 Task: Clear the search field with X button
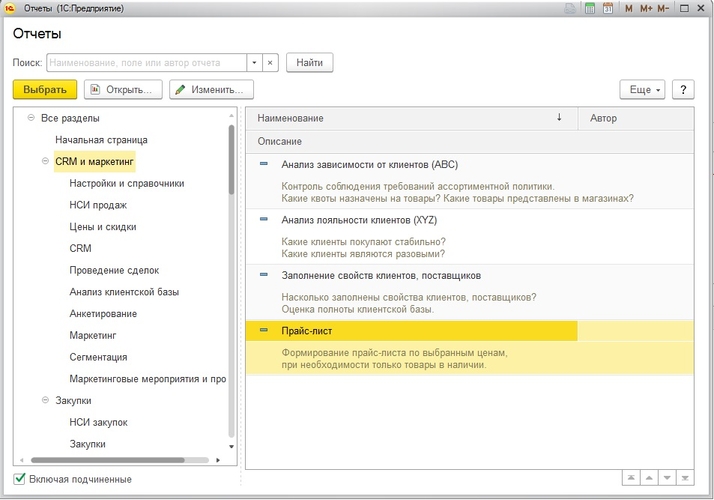click(270, 63)
